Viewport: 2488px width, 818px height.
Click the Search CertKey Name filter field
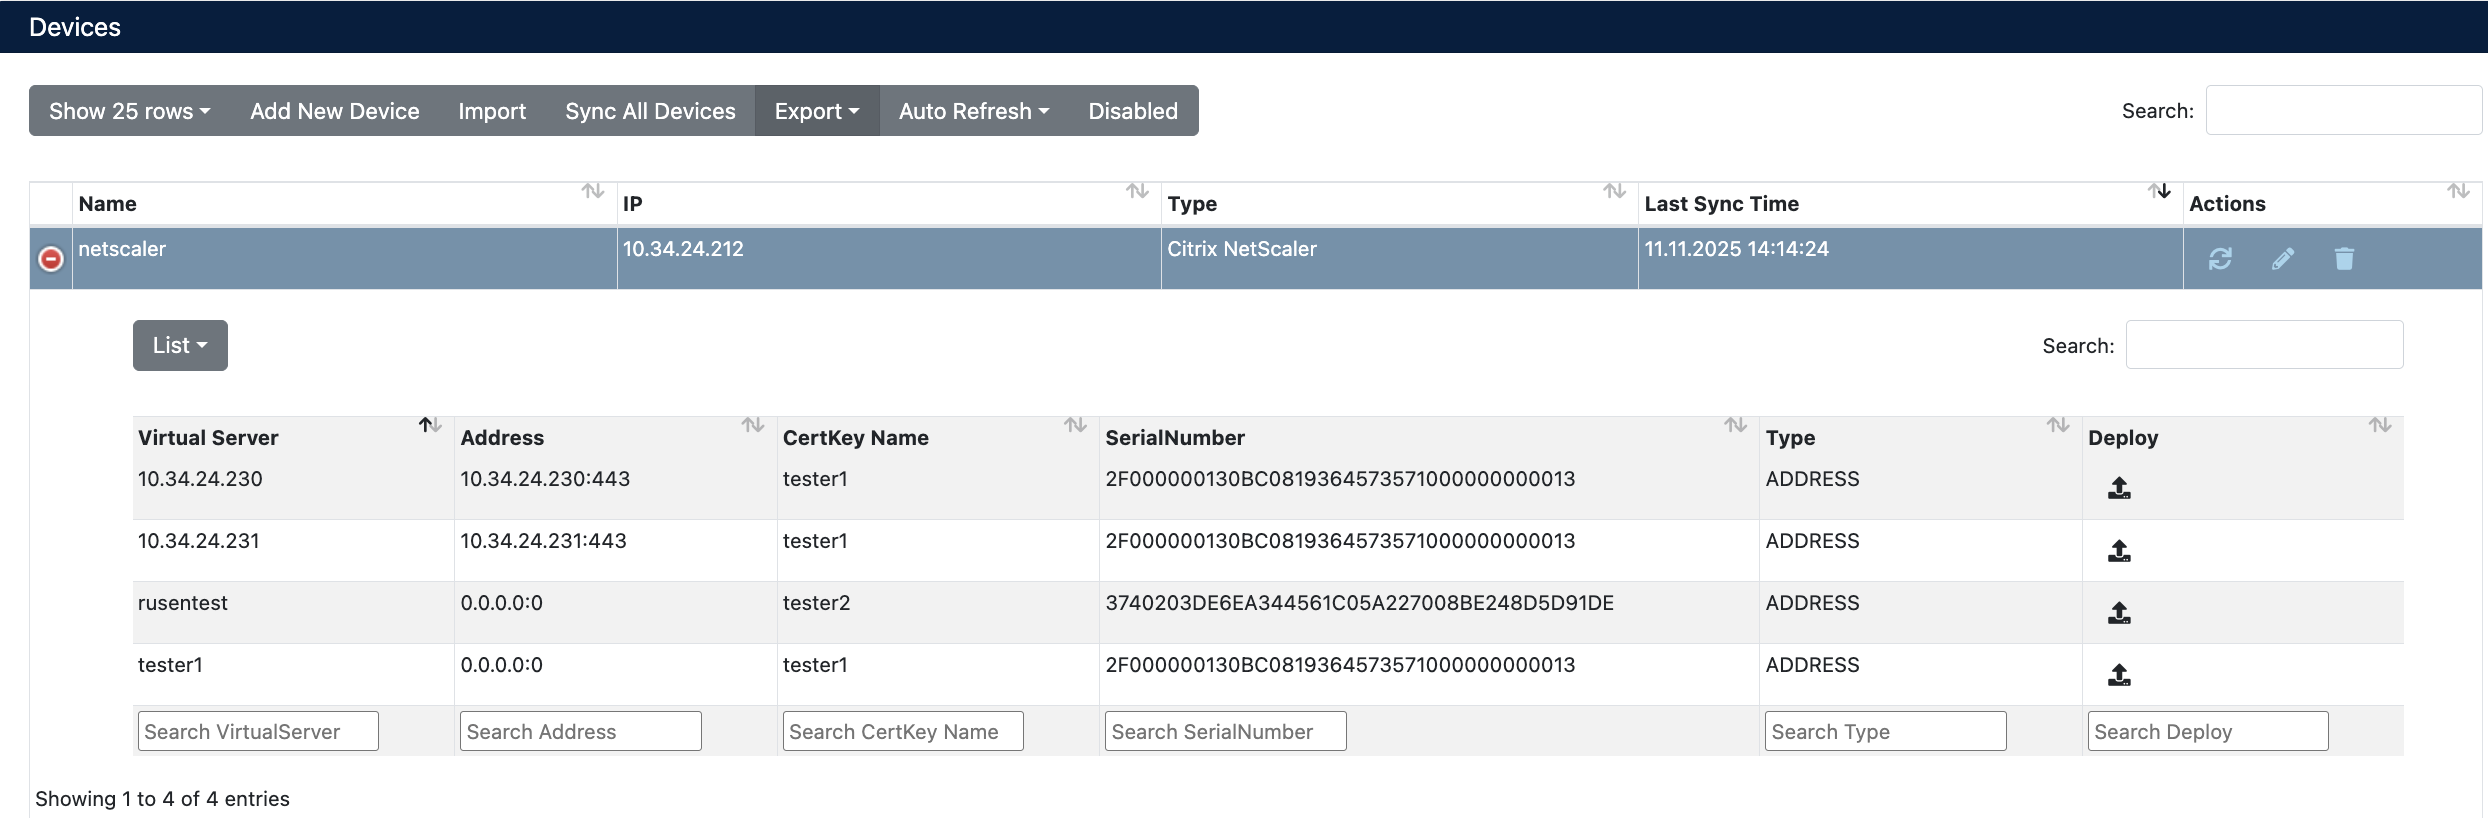903,731
